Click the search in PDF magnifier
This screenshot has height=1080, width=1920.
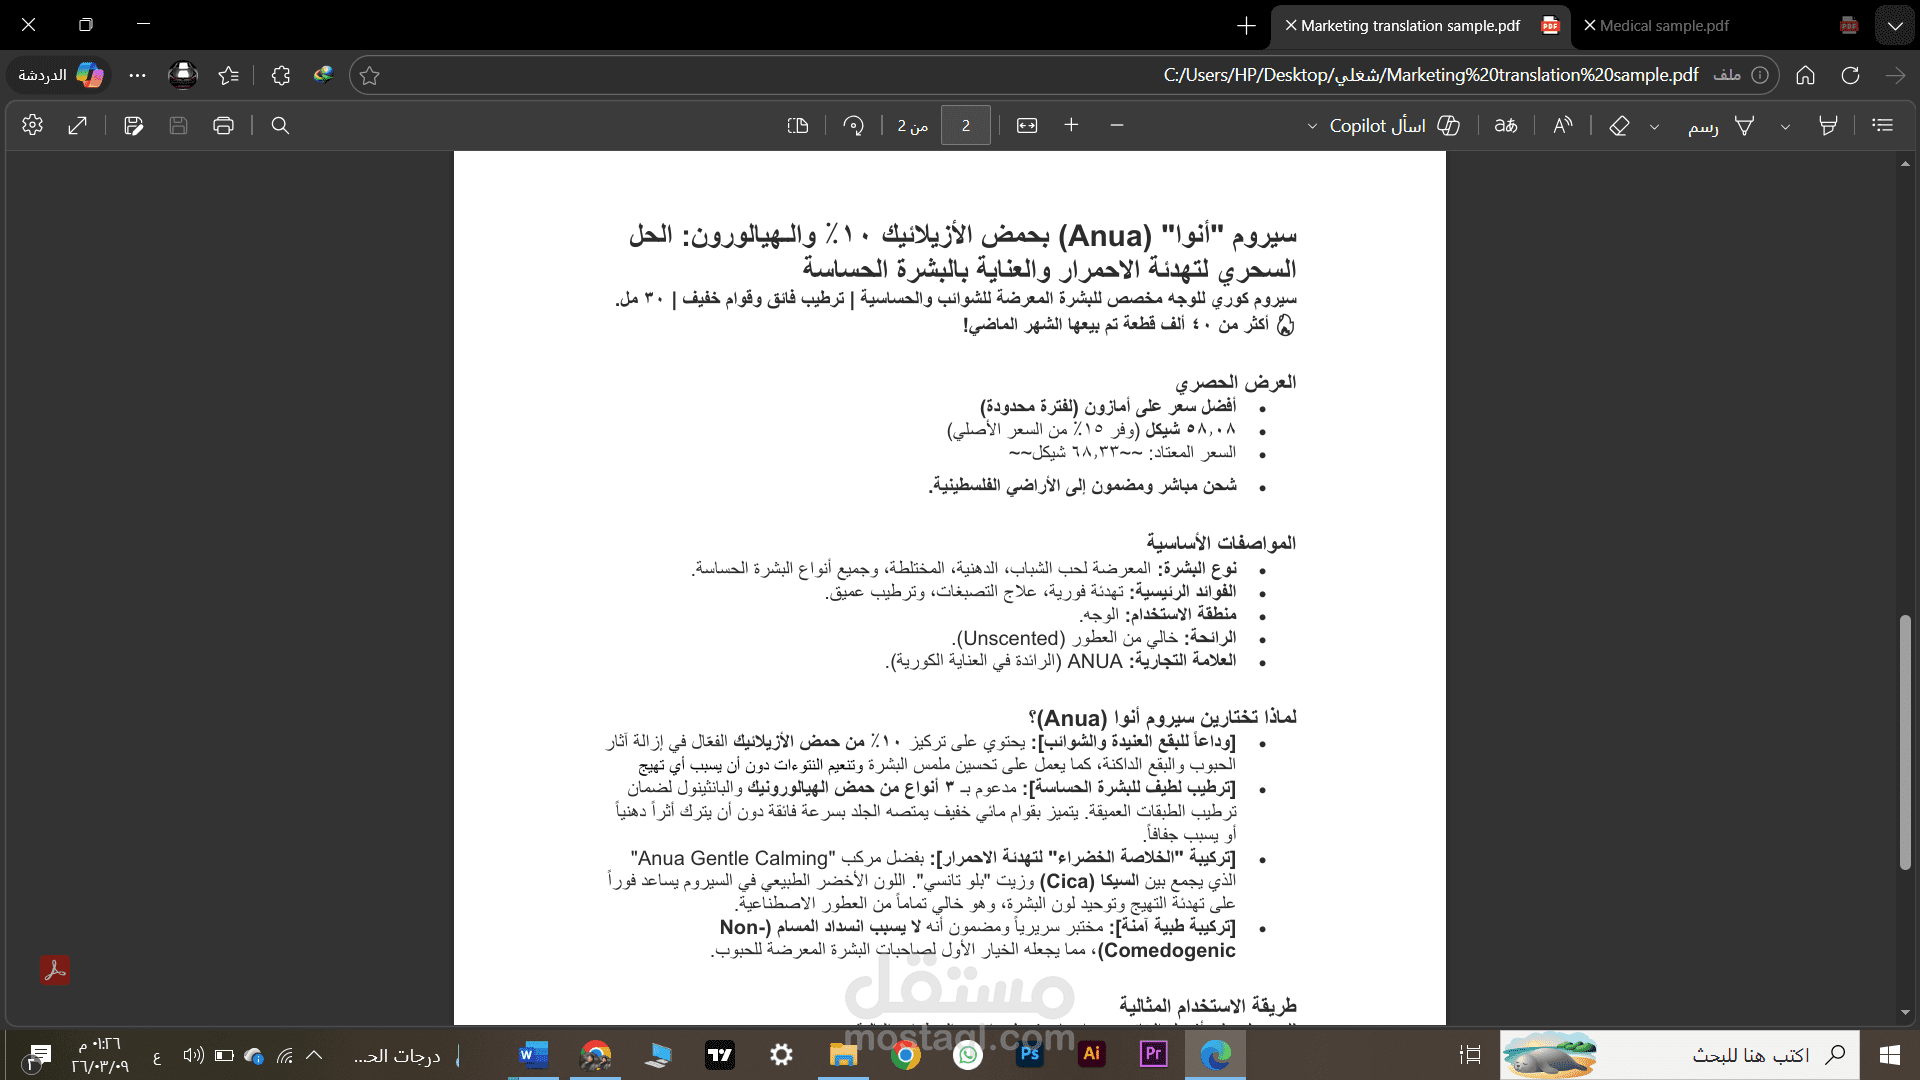[x=280, y=125]
